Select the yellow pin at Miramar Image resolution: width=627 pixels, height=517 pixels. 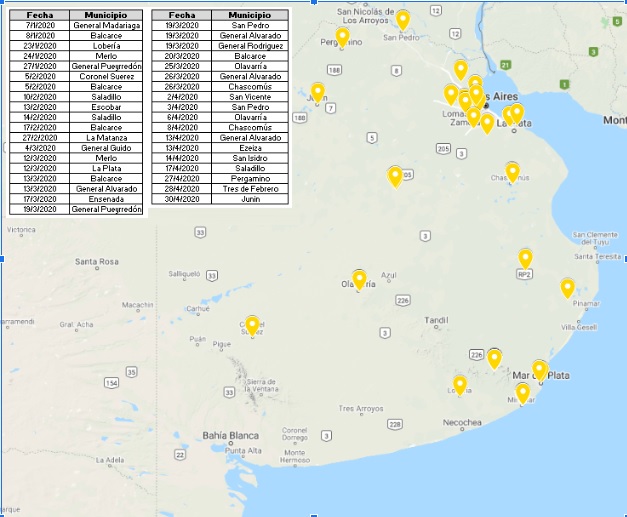[522, 392]
